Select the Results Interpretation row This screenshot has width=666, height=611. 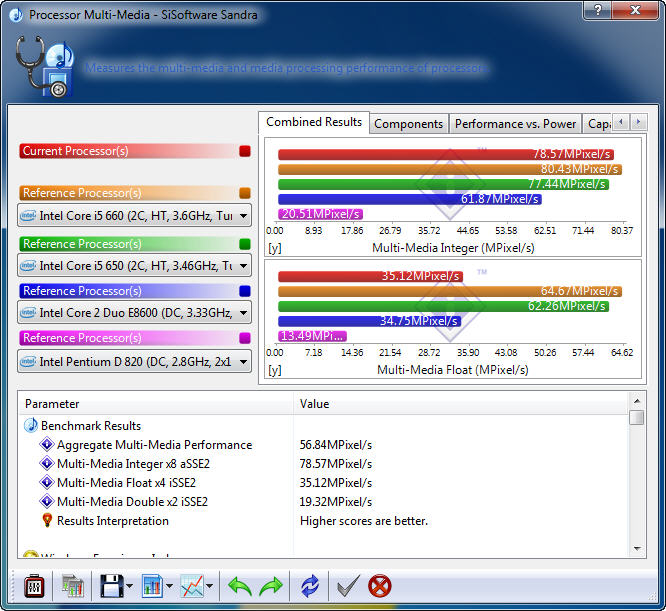tap(323, 521)
